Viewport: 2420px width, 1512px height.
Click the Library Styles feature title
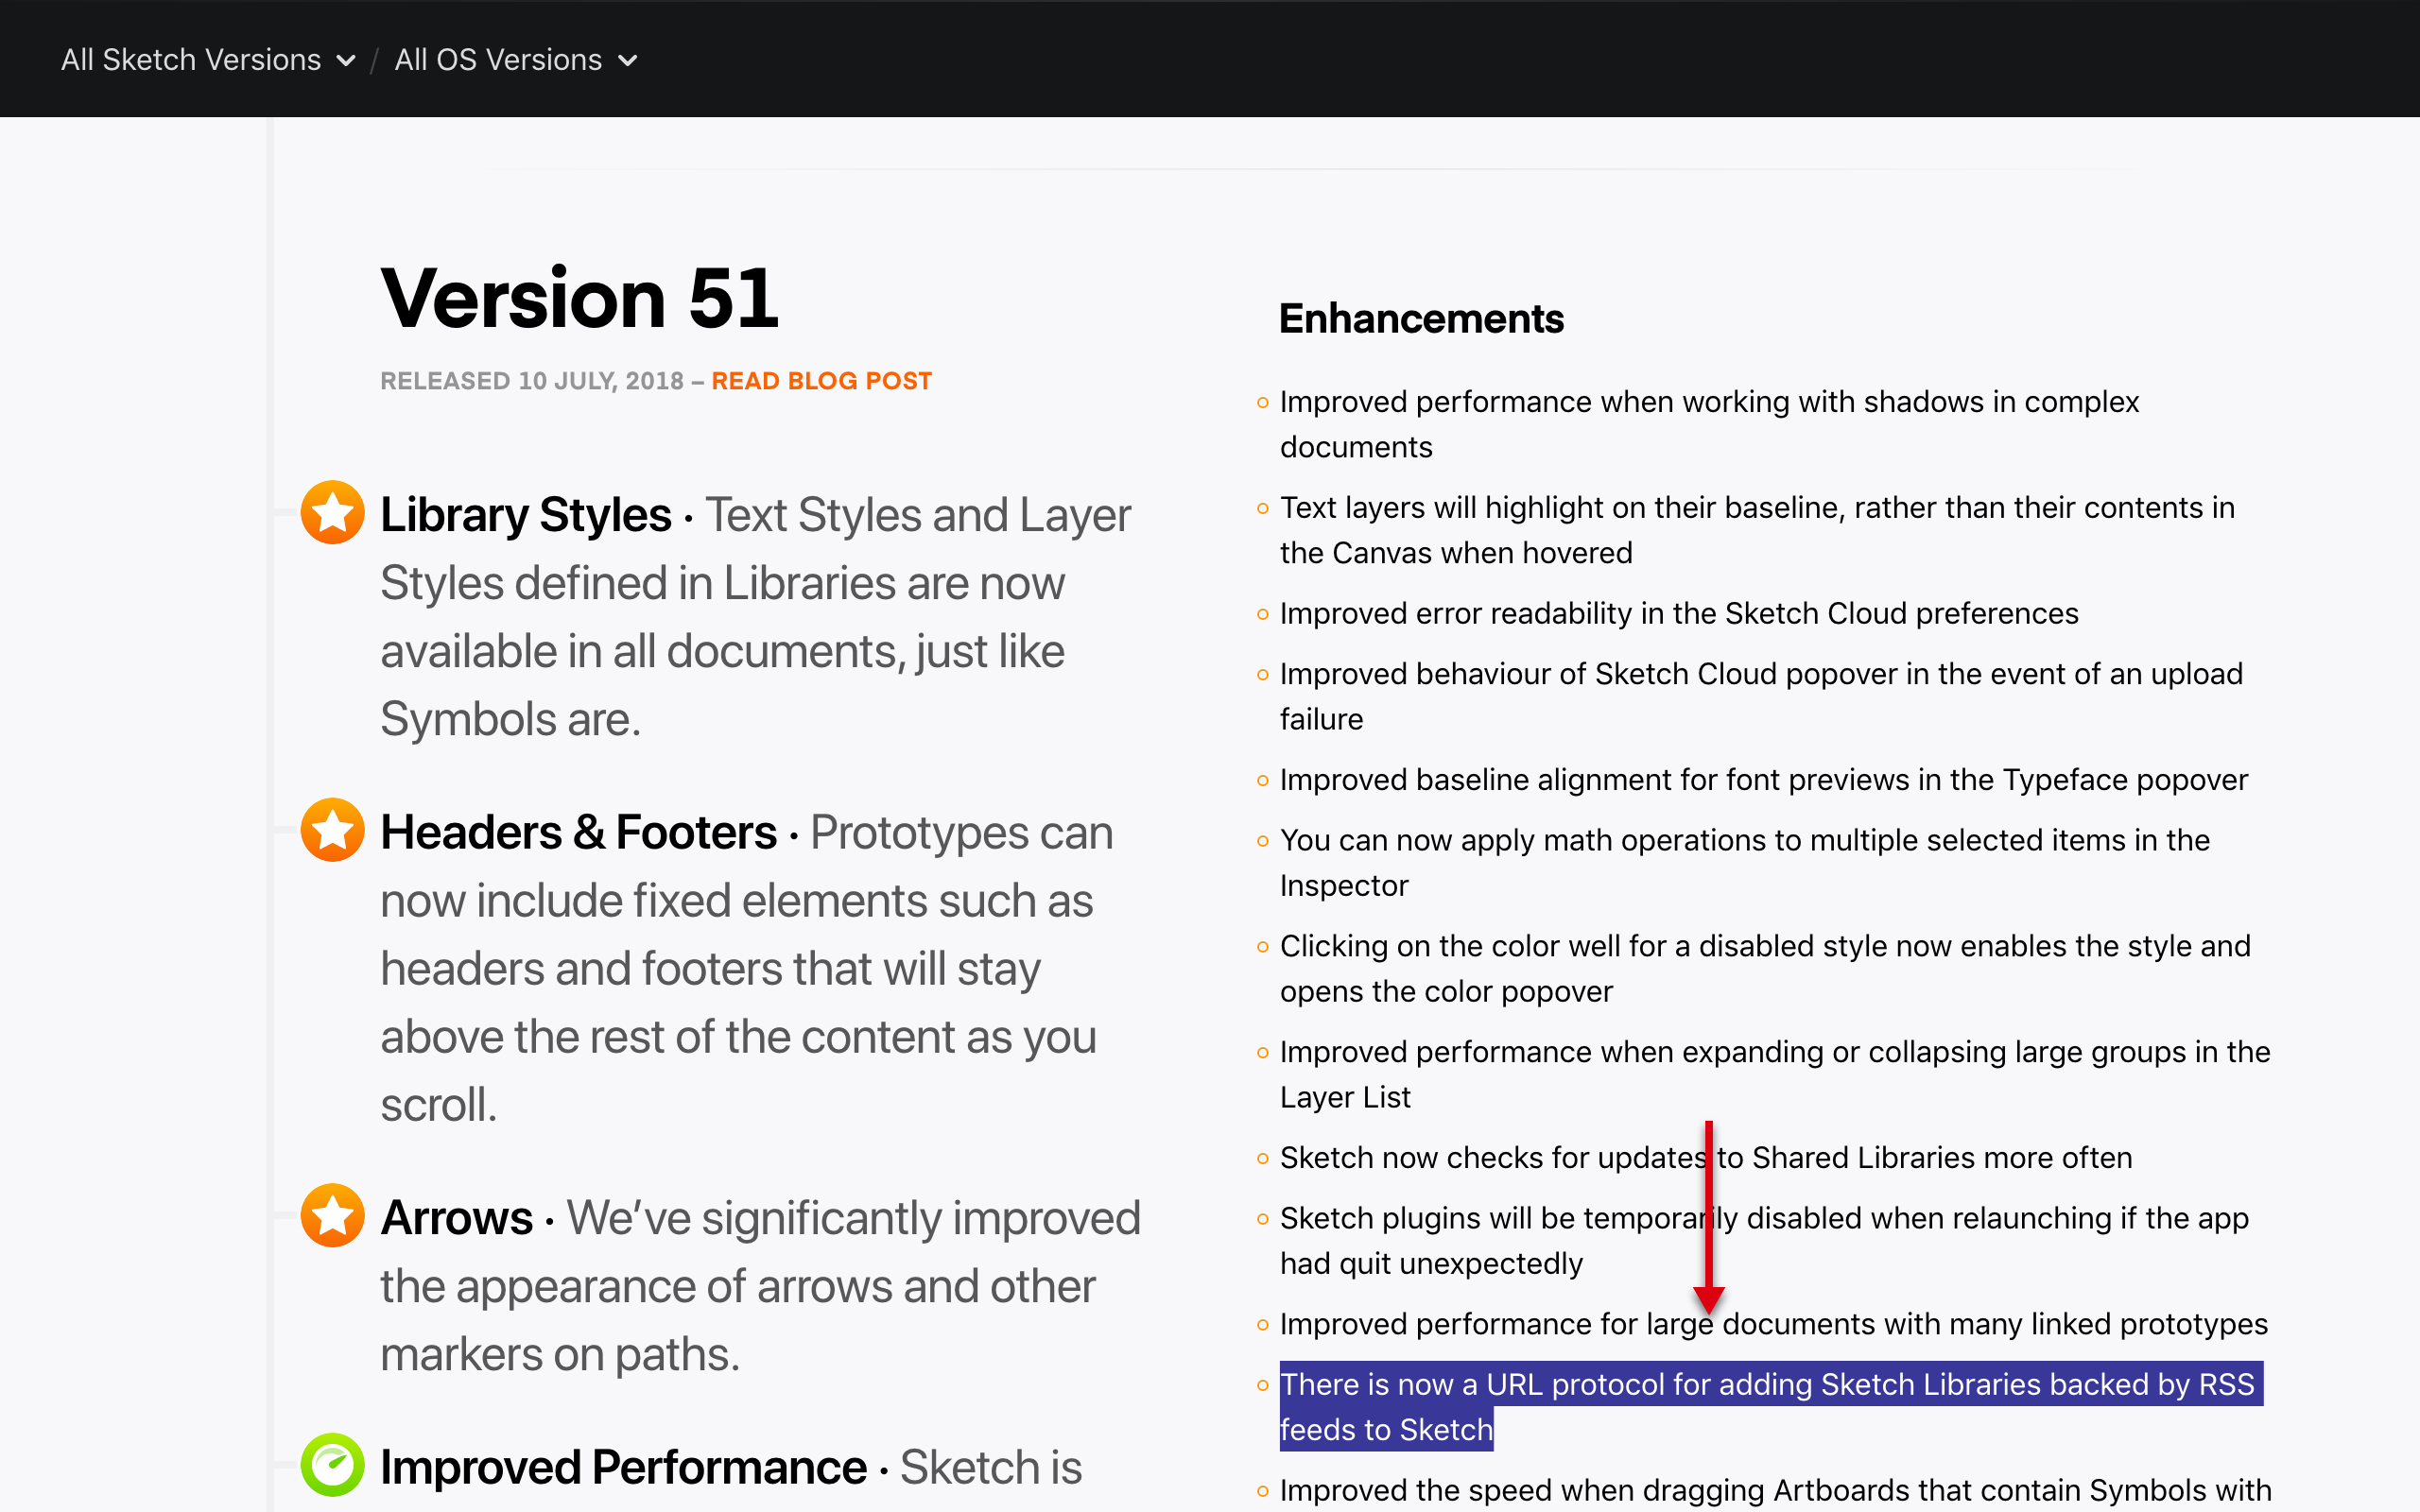tap(526, 515)
